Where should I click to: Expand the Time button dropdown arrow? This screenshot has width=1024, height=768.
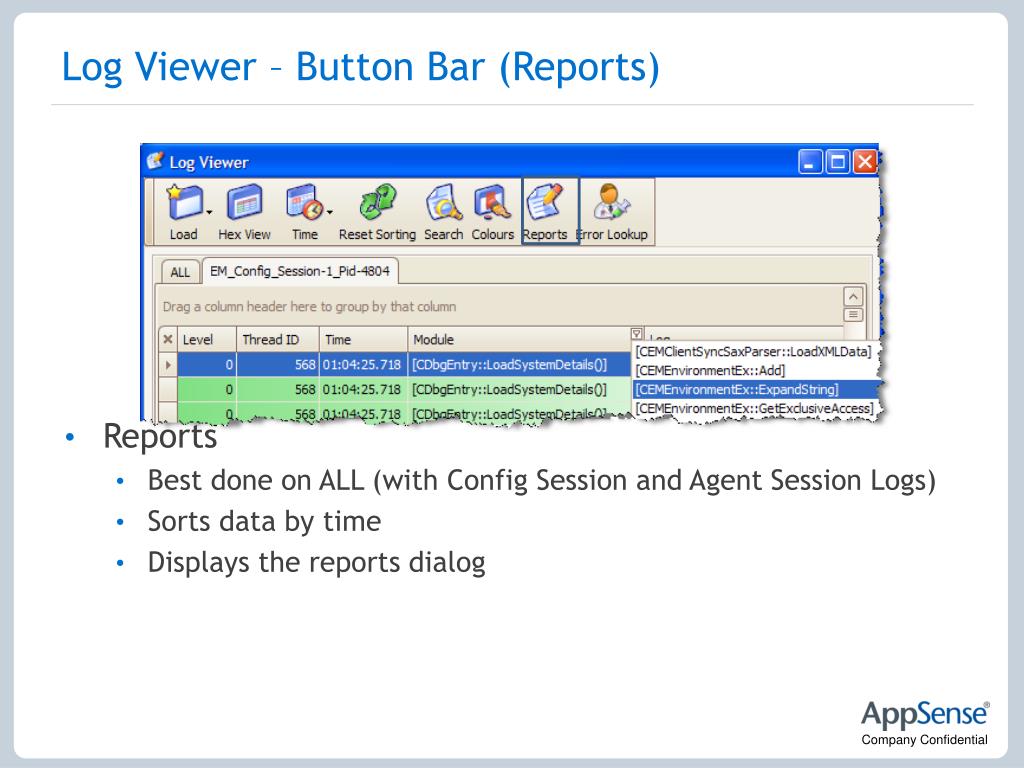330,212
